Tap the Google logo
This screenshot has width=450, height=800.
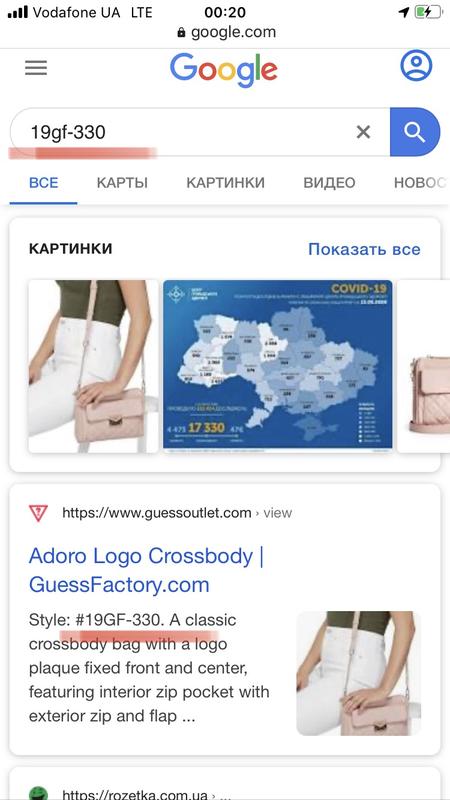pyautogui.click(x=223, y=70)
